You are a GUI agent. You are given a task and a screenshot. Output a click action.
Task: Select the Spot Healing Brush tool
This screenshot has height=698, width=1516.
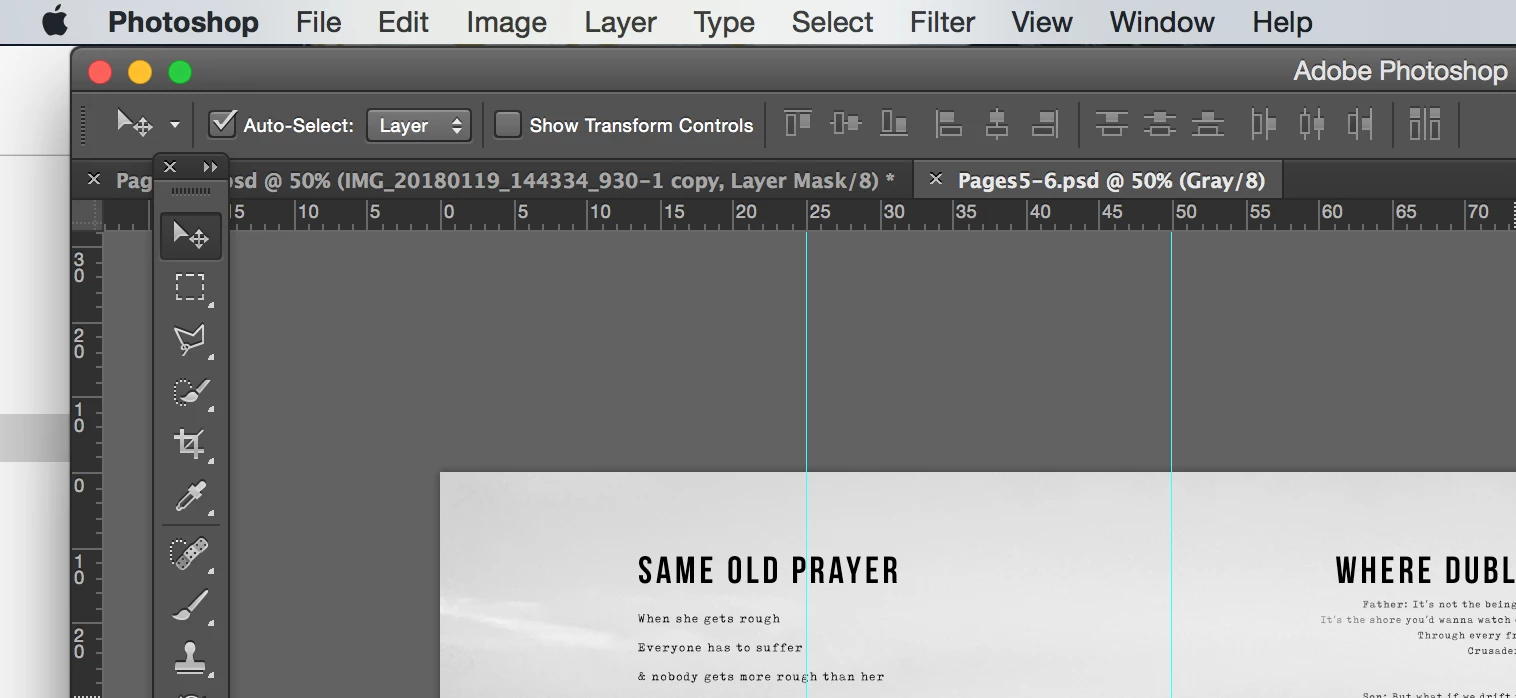tap(190, 553)
